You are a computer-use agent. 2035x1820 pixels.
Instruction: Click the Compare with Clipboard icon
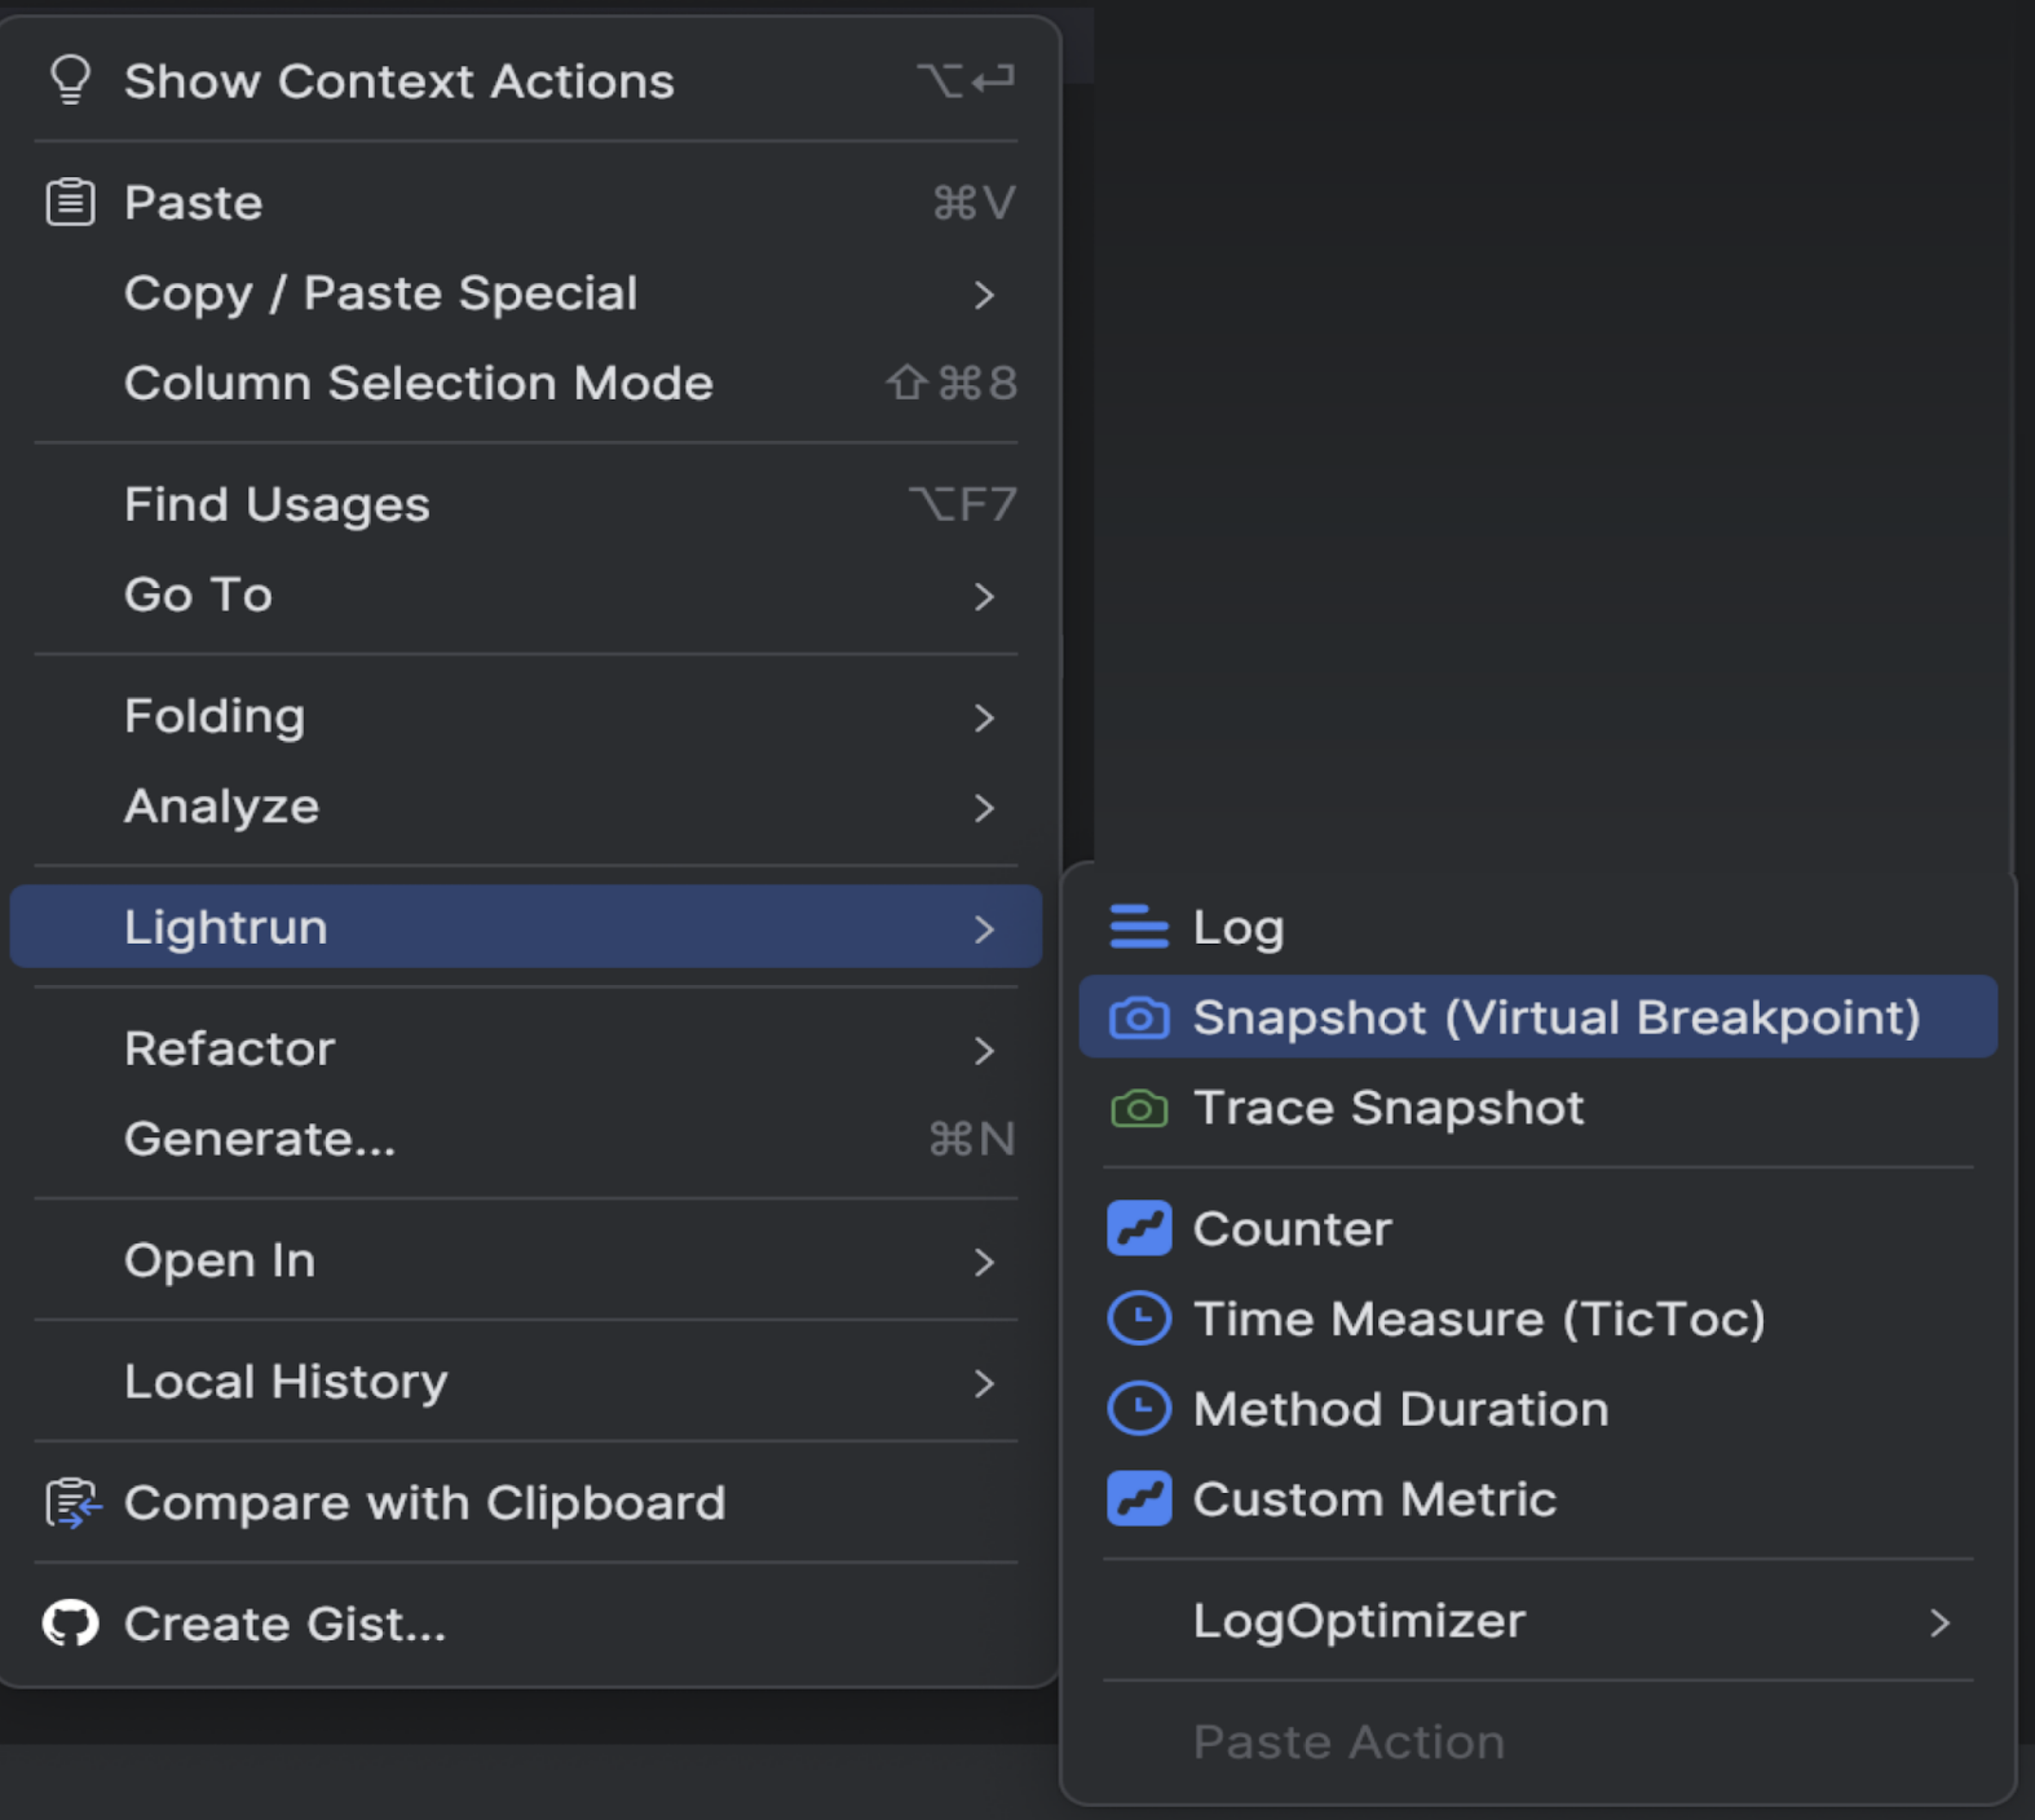tap(72, 1503)
